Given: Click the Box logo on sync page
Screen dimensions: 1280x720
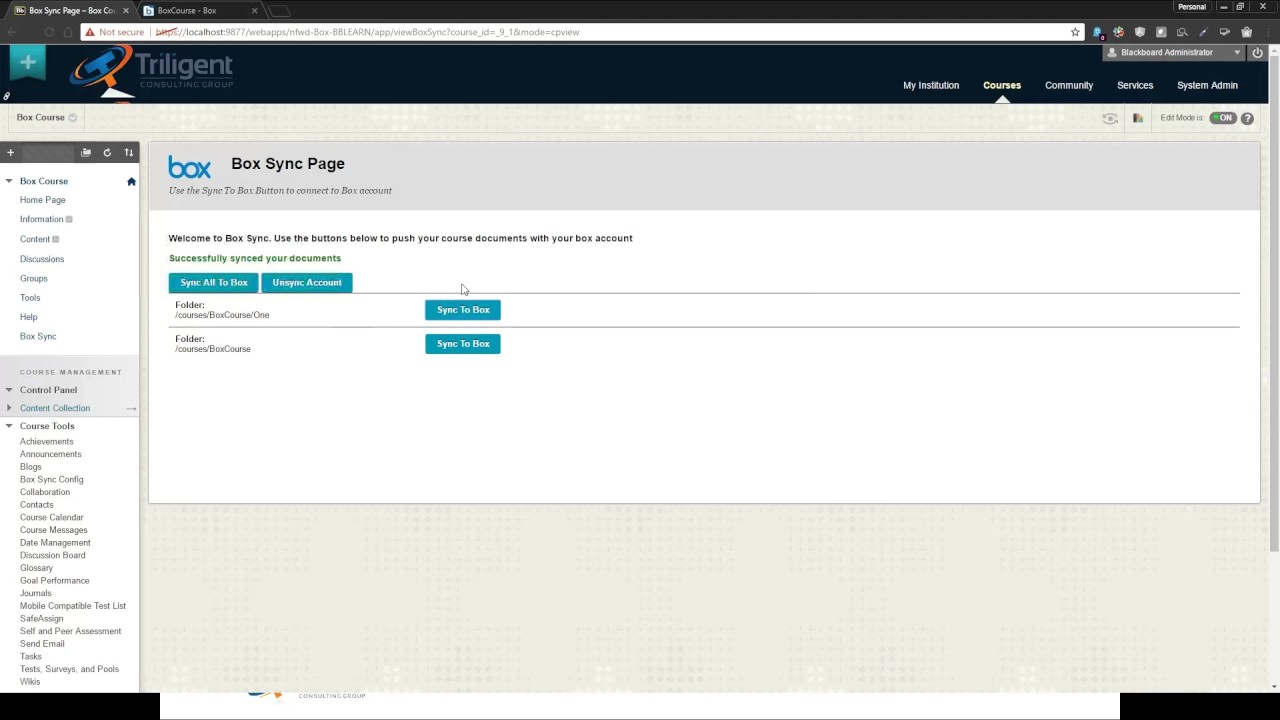Looking at the screenshot, I should [x=189, y=167].
